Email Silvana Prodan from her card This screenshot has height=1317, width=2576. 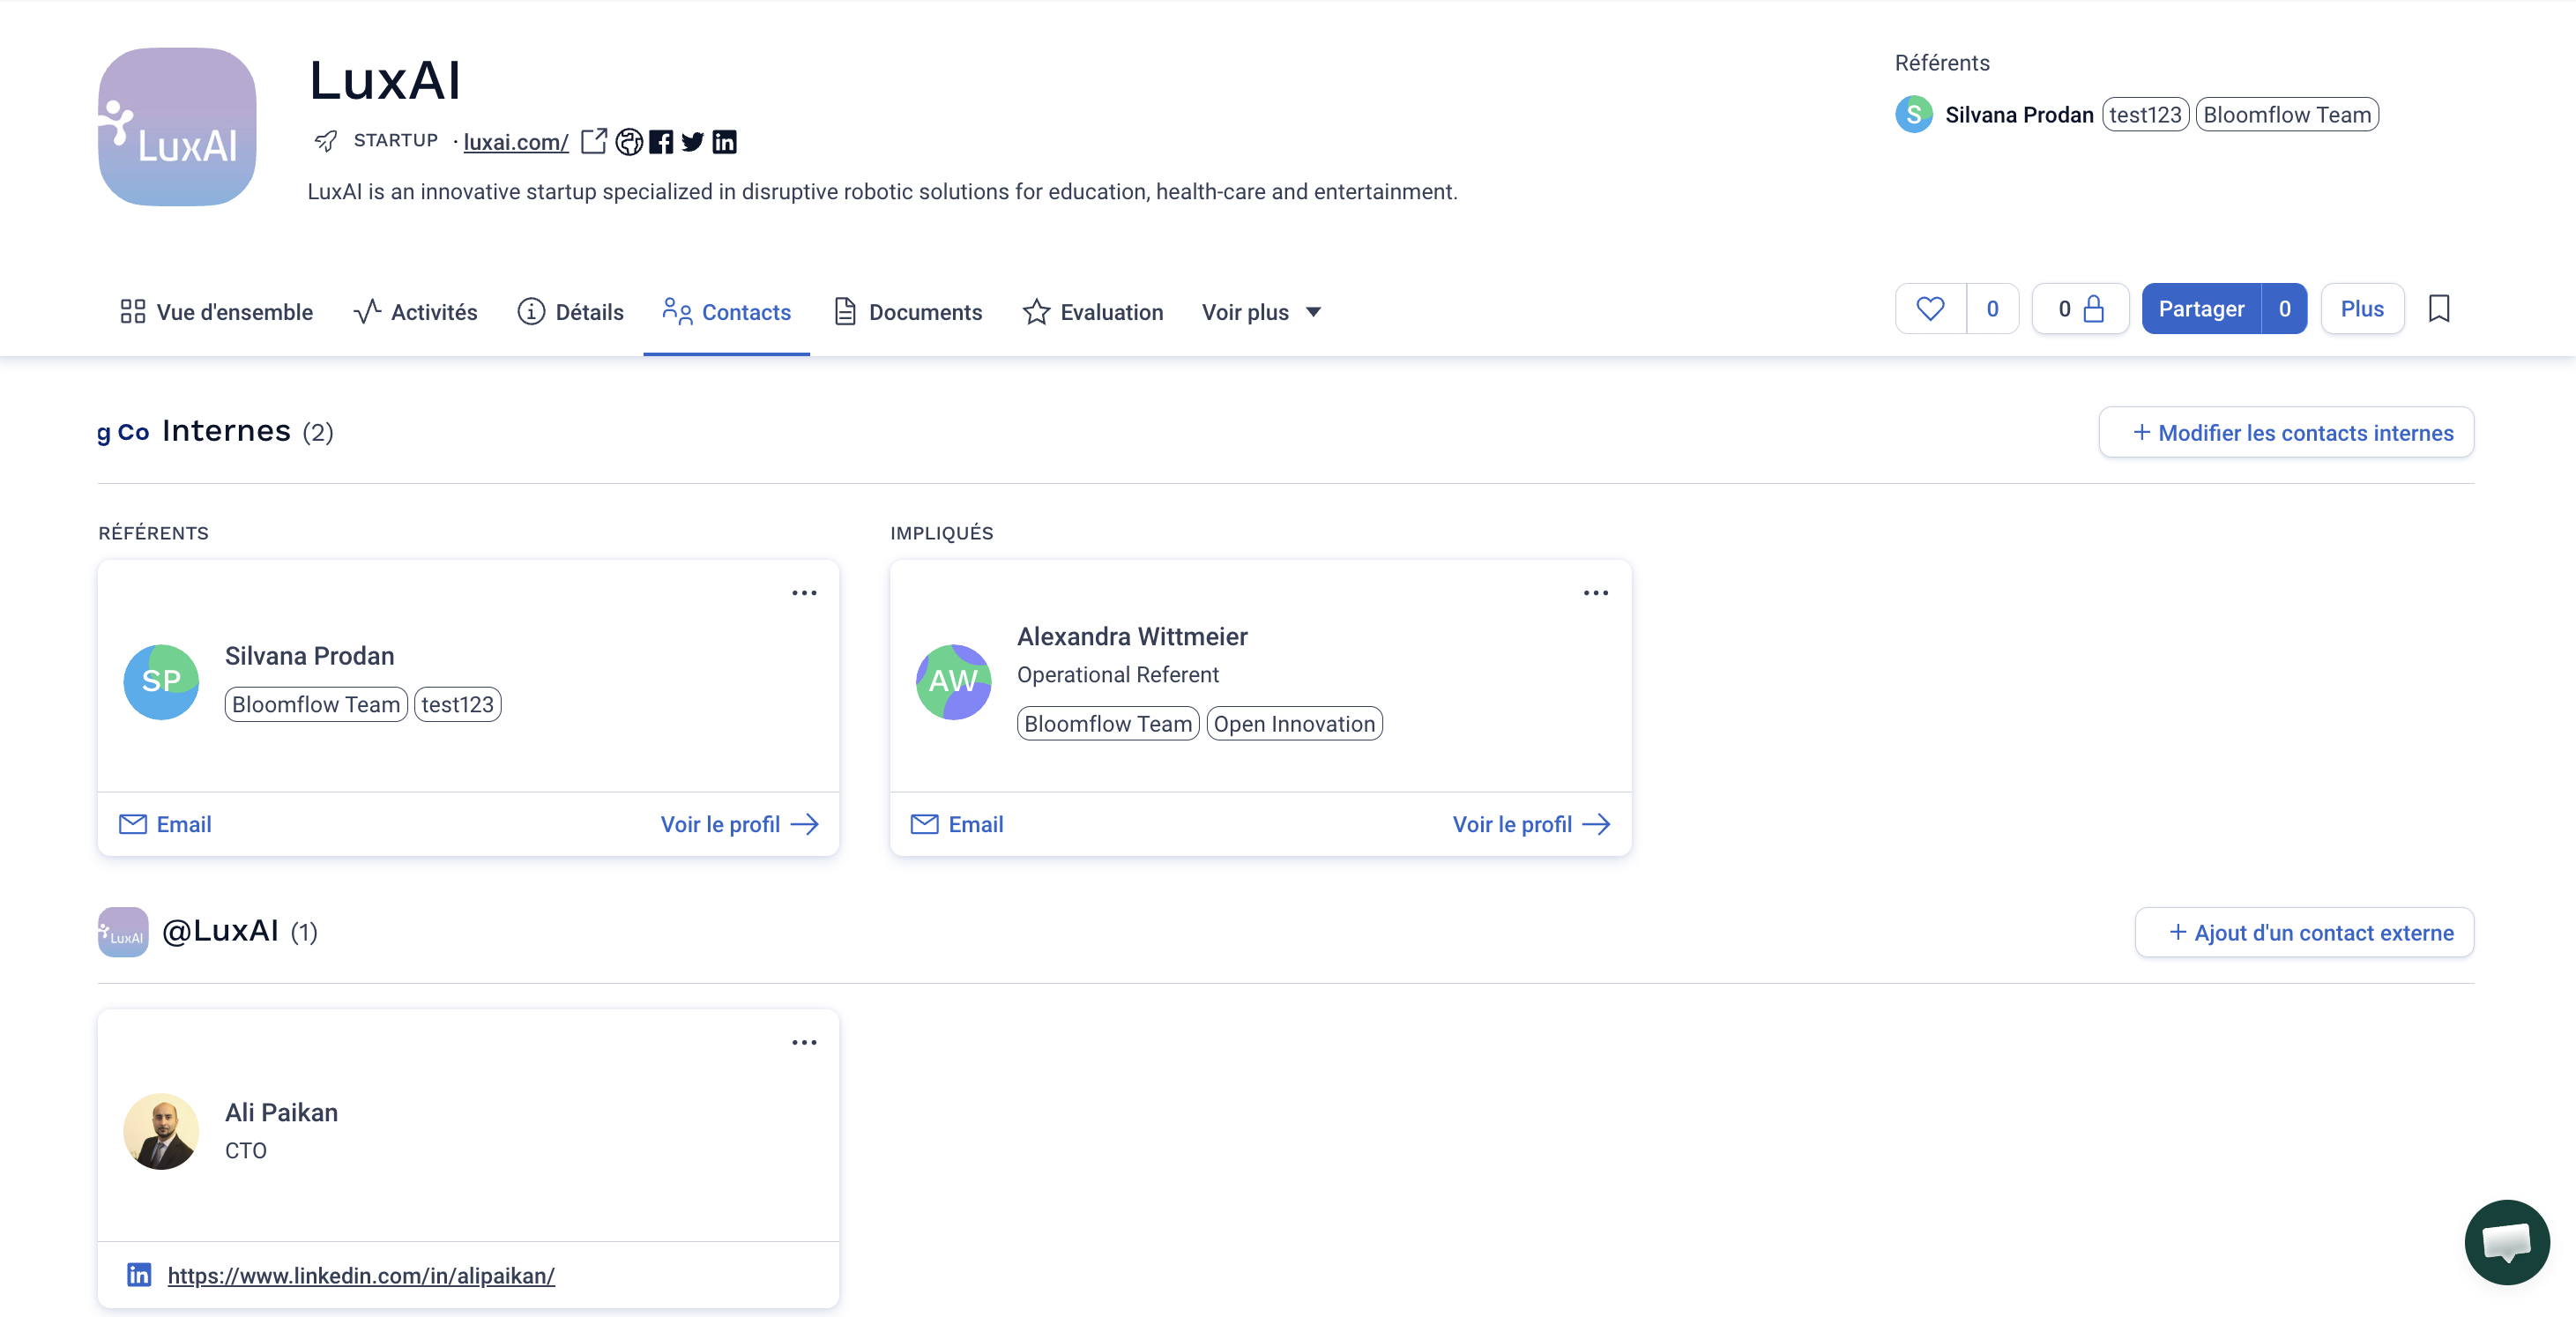pos(165,824)
